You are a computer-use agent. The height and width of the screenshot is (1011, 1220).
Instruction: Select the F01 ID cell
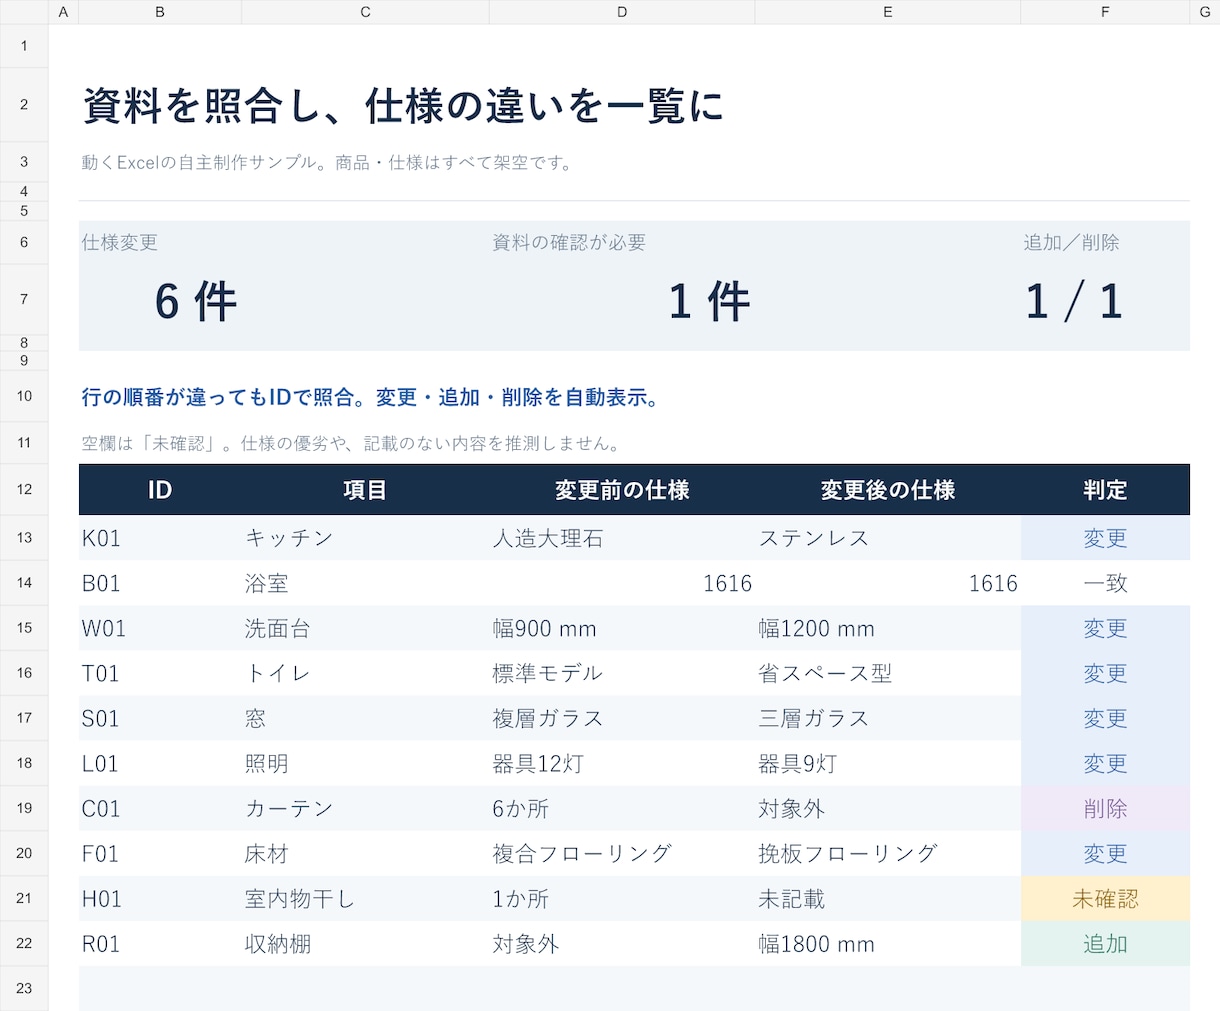click(160, 853)
